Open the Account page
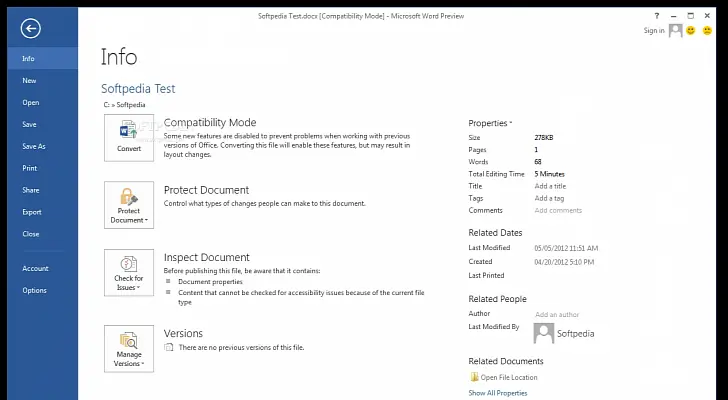The image size is (728, 400). 43,268
